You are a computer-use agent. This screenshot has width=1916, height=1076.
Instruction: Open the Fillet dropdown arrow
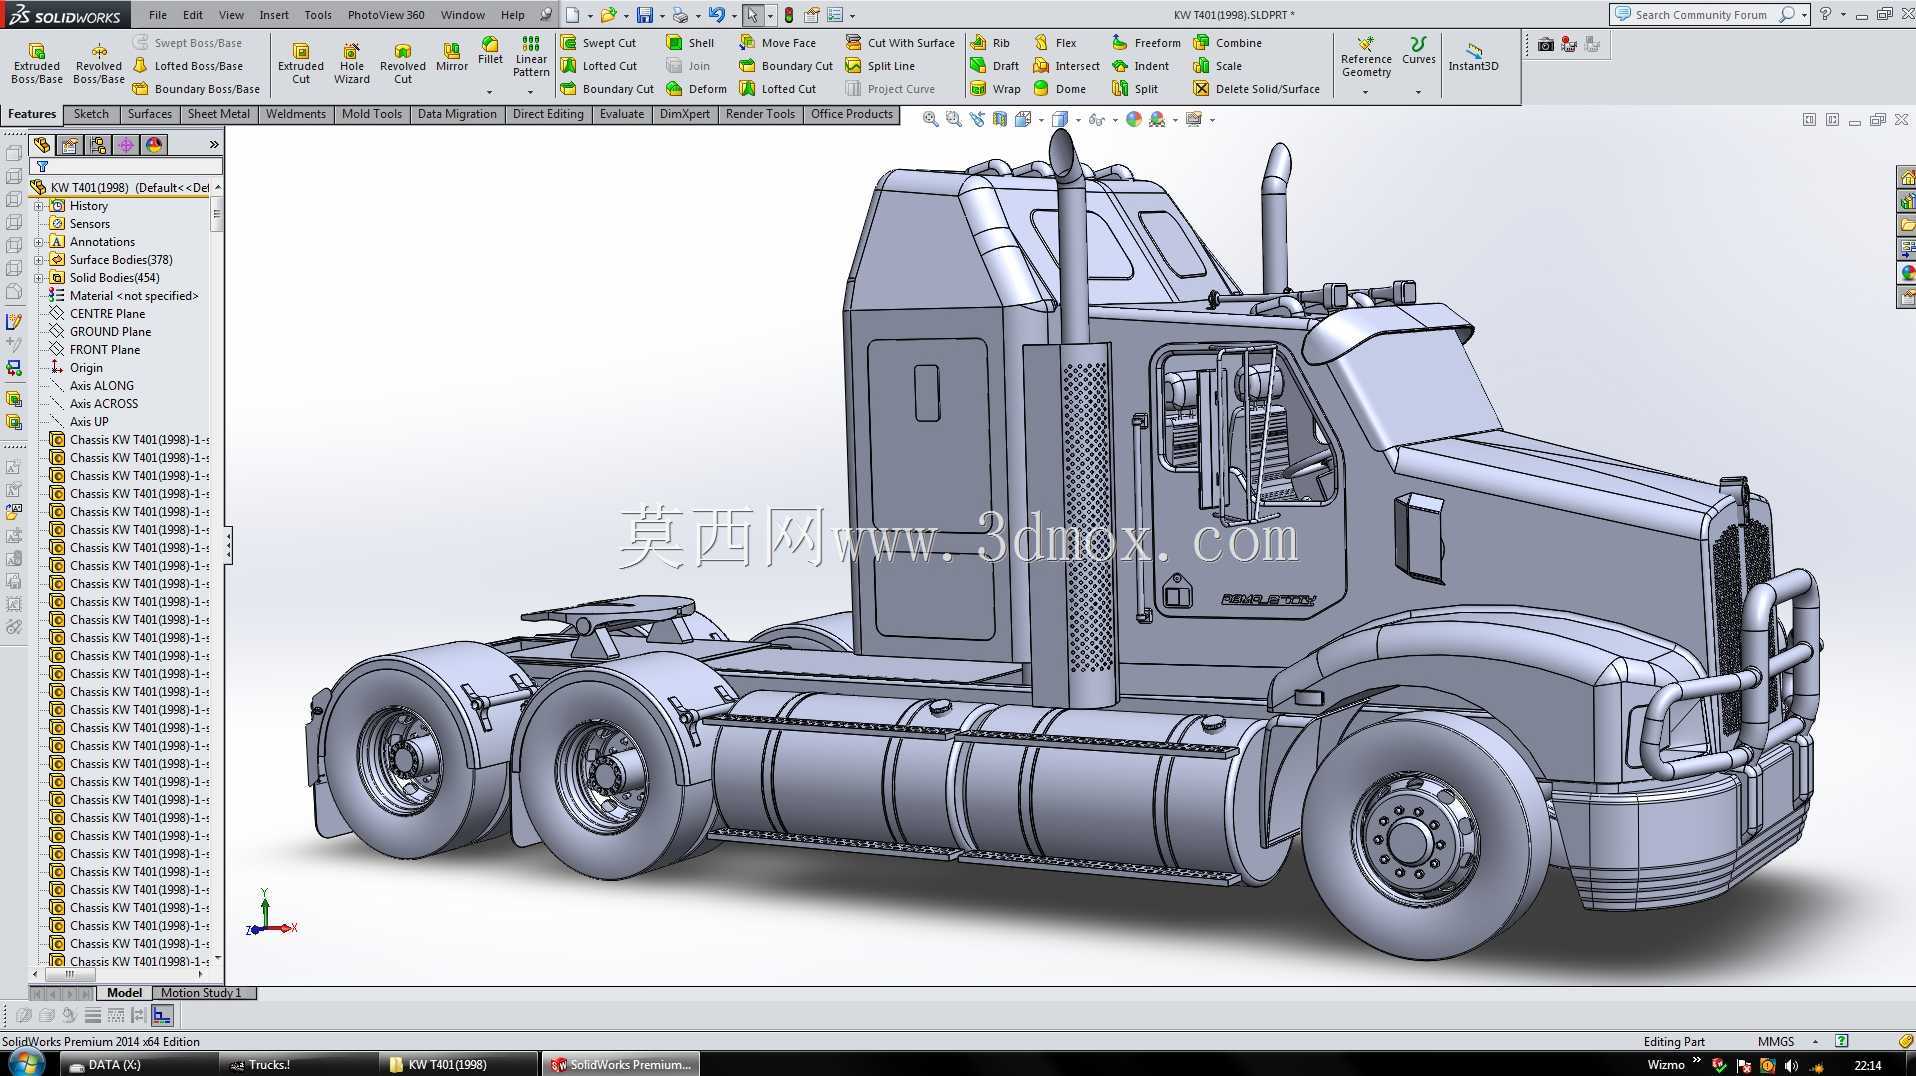(x=490, y=92)
